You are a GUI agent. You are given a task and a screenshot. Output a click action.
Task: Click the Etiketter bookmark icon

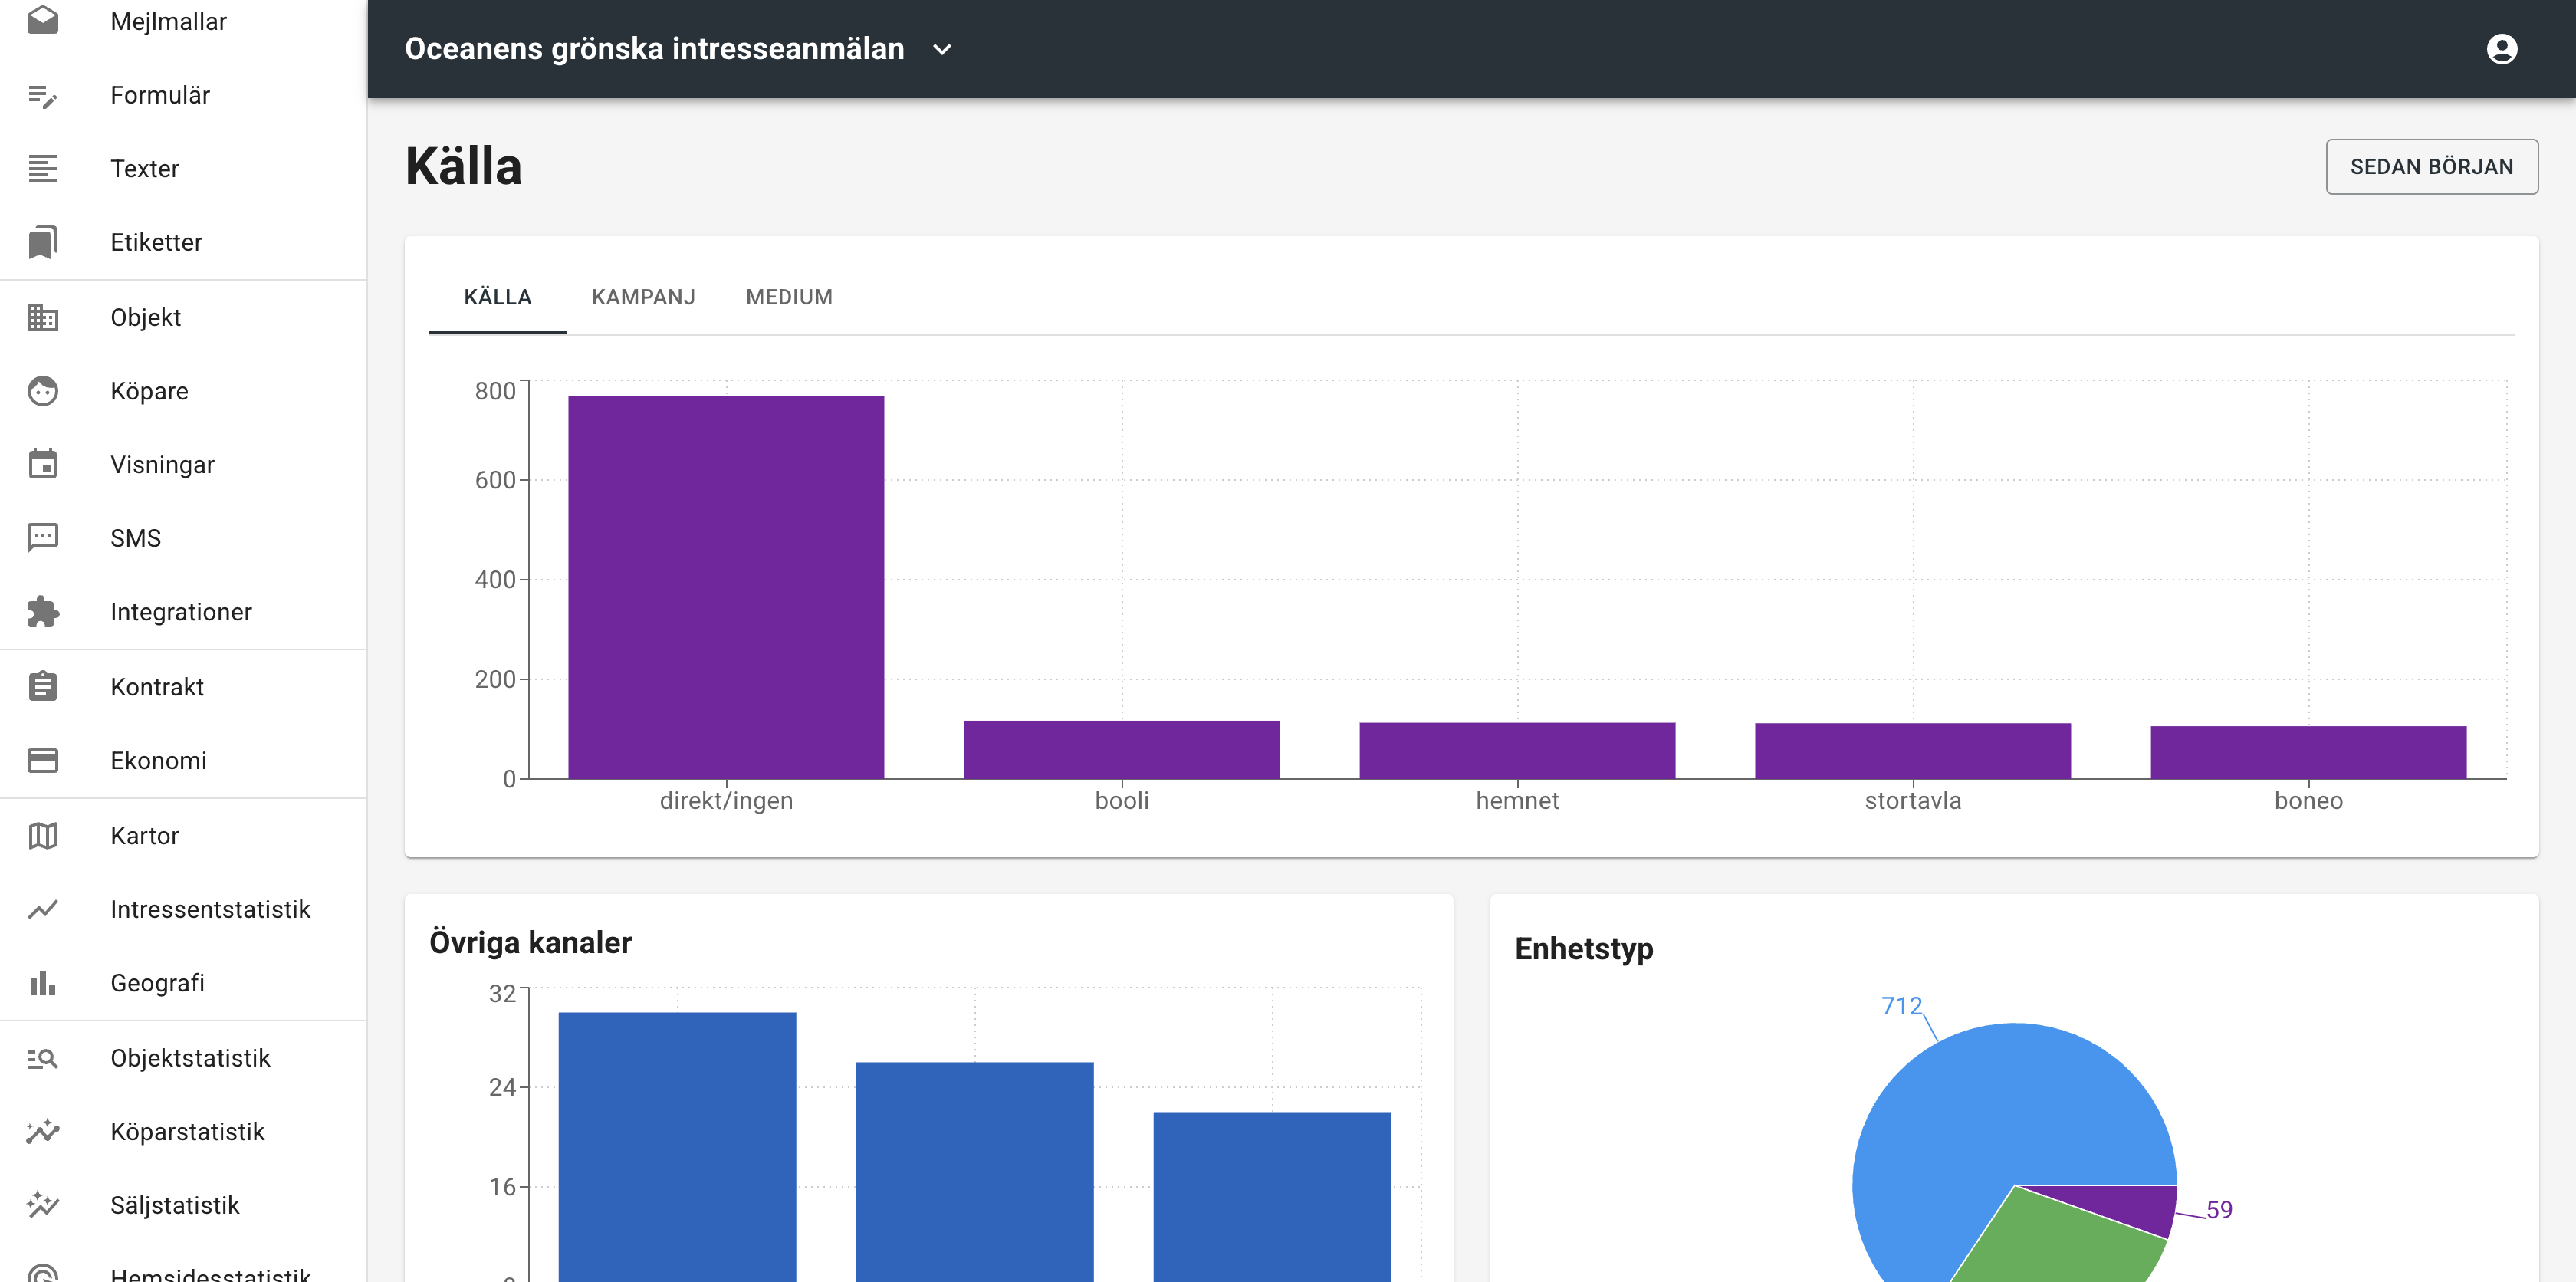click(43, 242)
